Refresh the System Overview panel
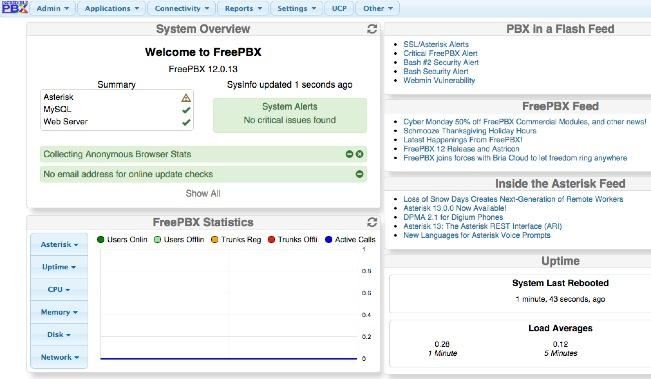The width and height of the screenshot is (651, 379). click(x=372, y=29)
